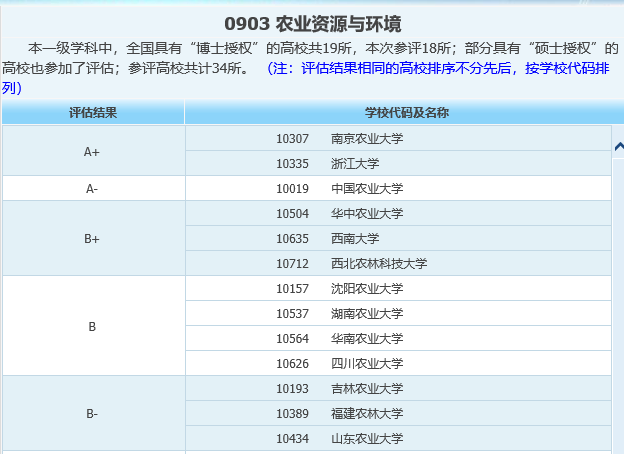
Task: Select the B- rating cell
Action: [94, 413]
